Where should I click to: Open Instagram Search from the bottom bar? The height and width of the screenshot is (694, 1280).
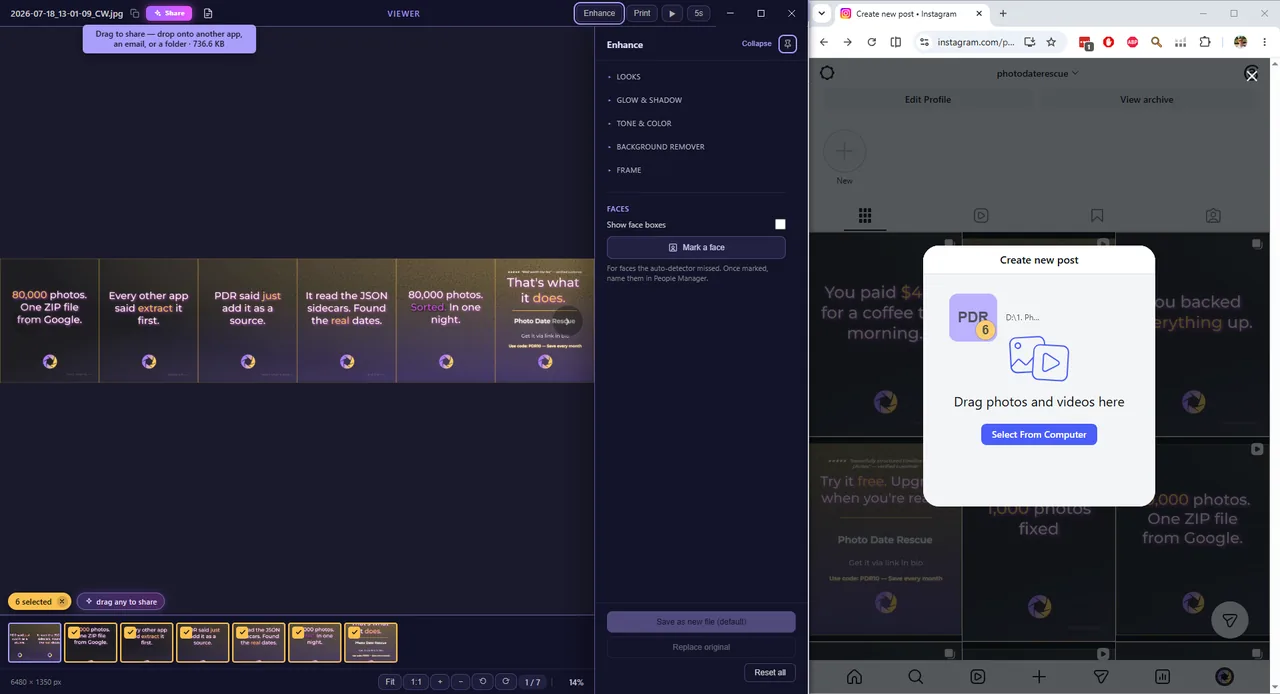tap(916, 677)
